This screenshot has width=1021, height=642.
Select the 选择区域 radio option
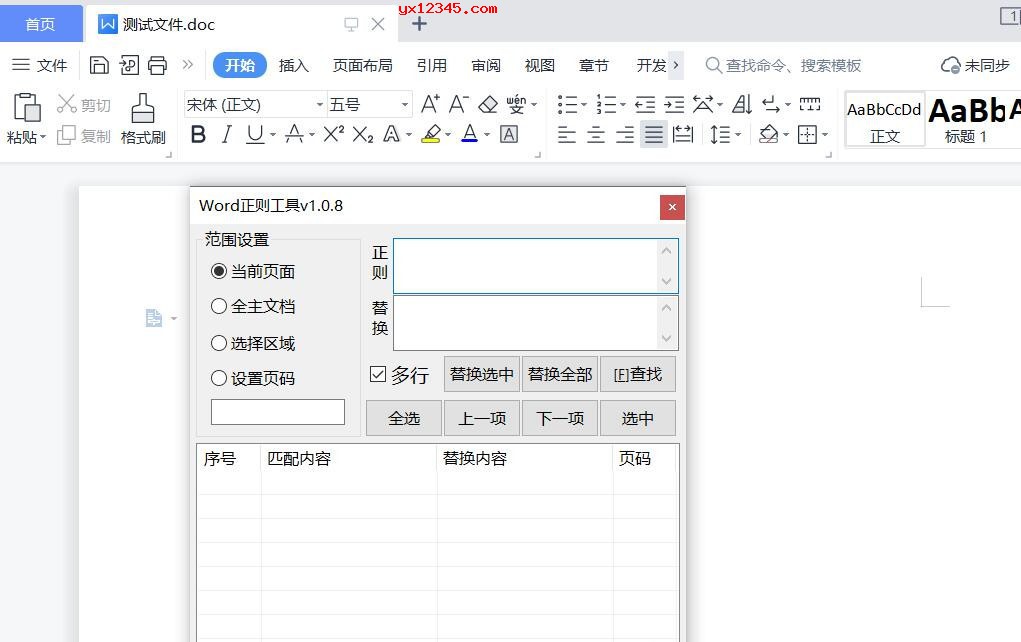pyautogui.click(x=219, y=343)
